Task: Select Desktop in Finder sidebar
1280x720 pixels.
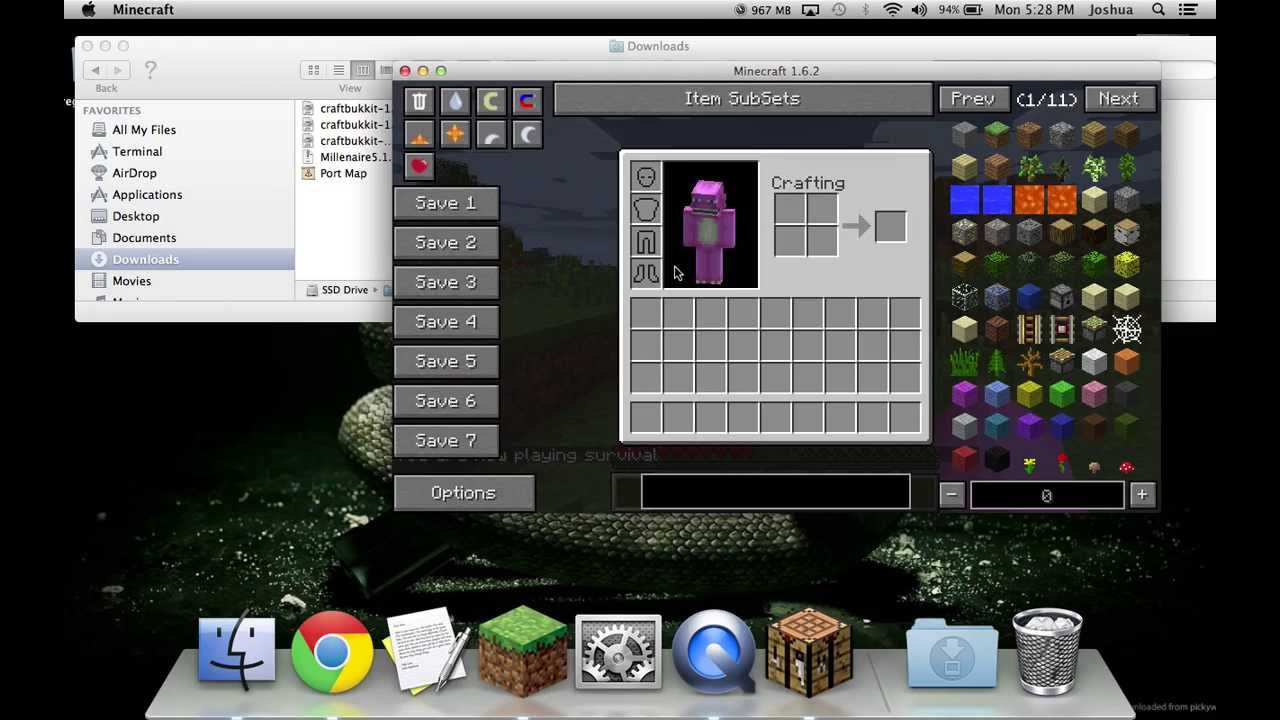Action: click(136, 216)
